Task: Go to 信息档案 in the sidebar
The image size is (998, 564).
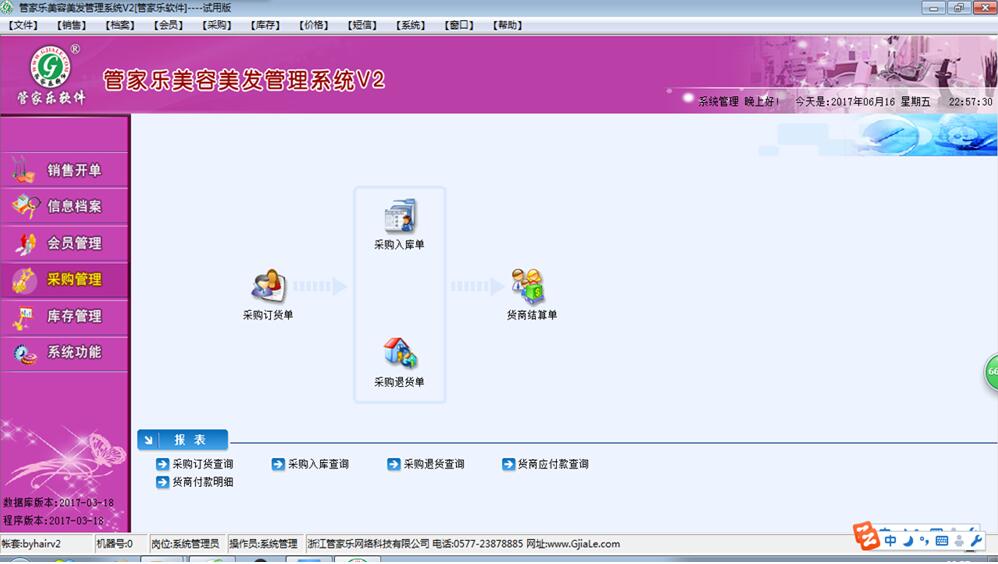Action: click(x=64, y=206)
